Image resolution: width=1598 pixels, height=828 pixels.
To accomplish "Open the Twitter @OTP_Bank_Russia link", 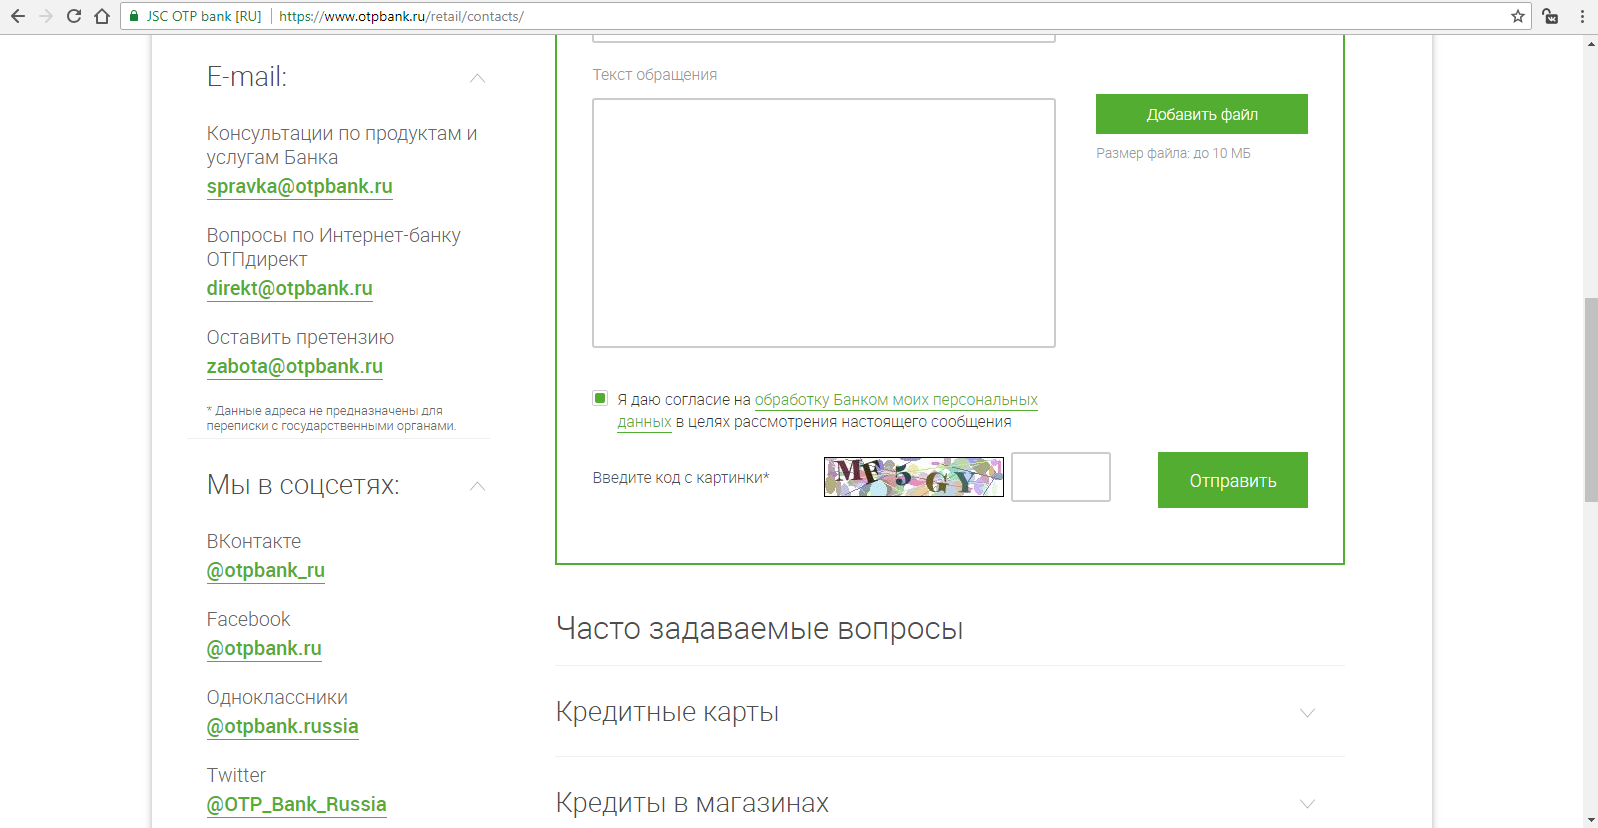I will [x=296, y=805].
